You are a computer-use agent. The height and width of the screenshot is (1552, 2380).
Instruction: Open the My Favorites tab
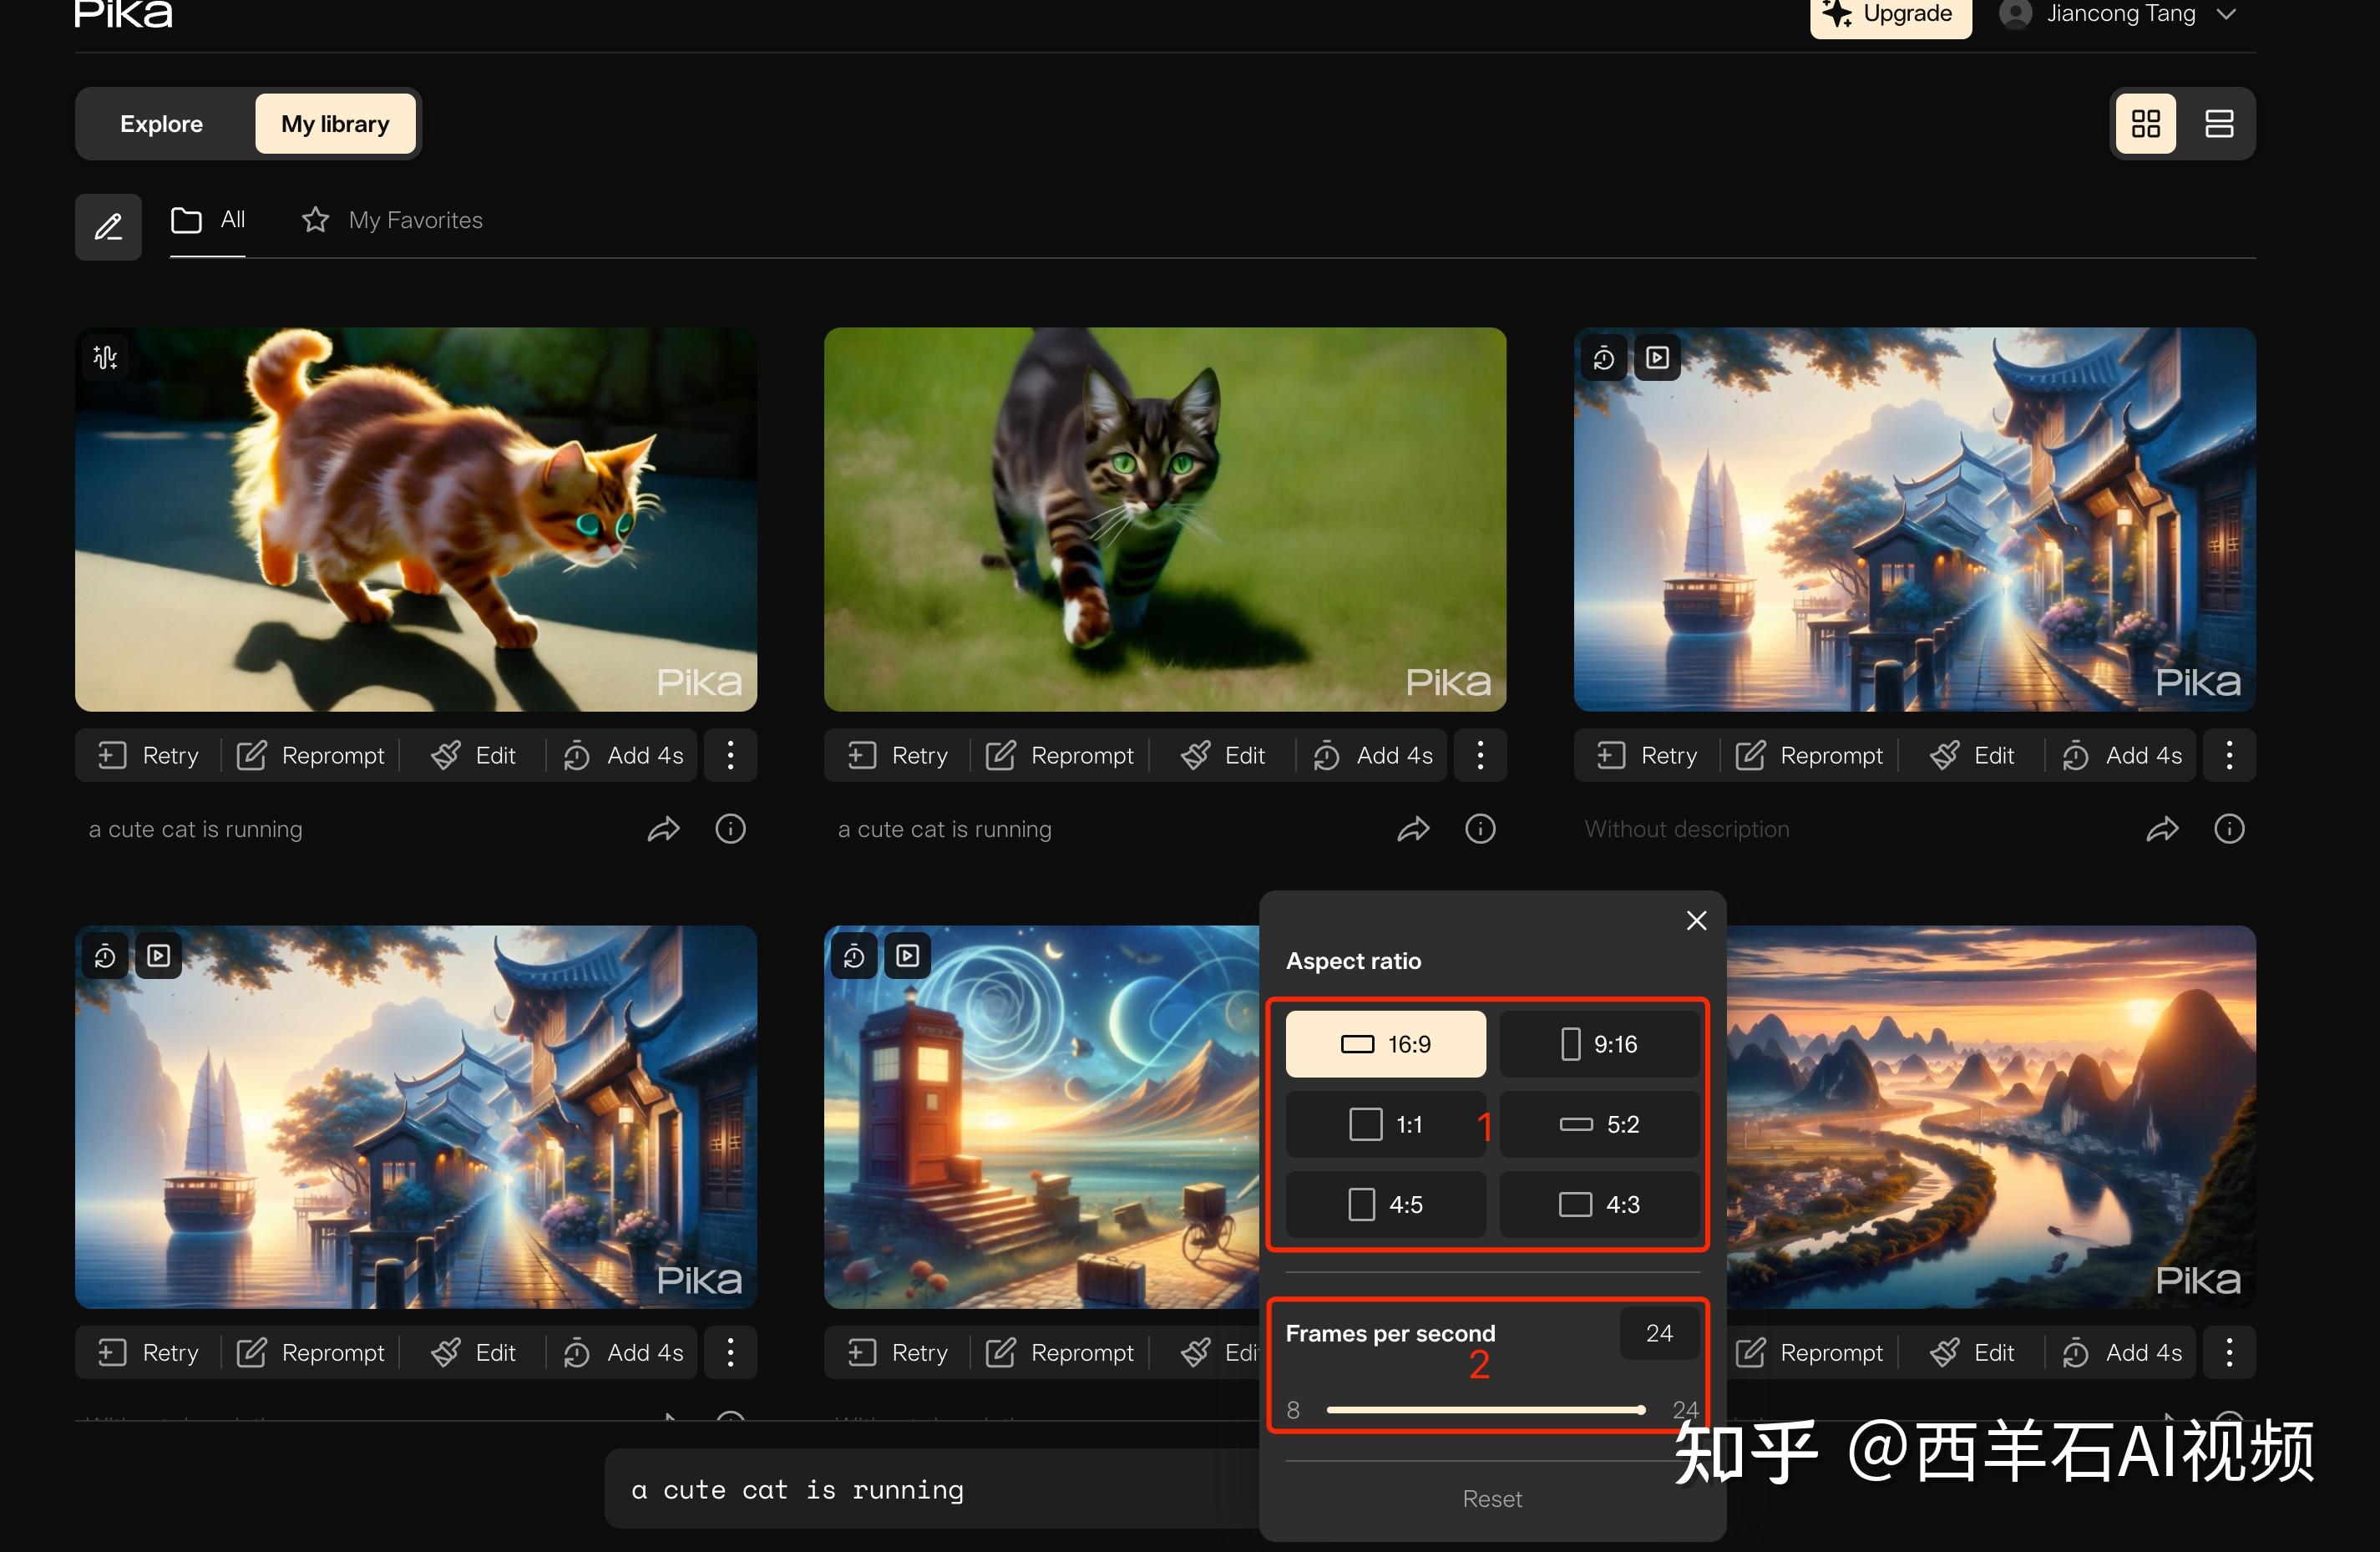[392, 220]
